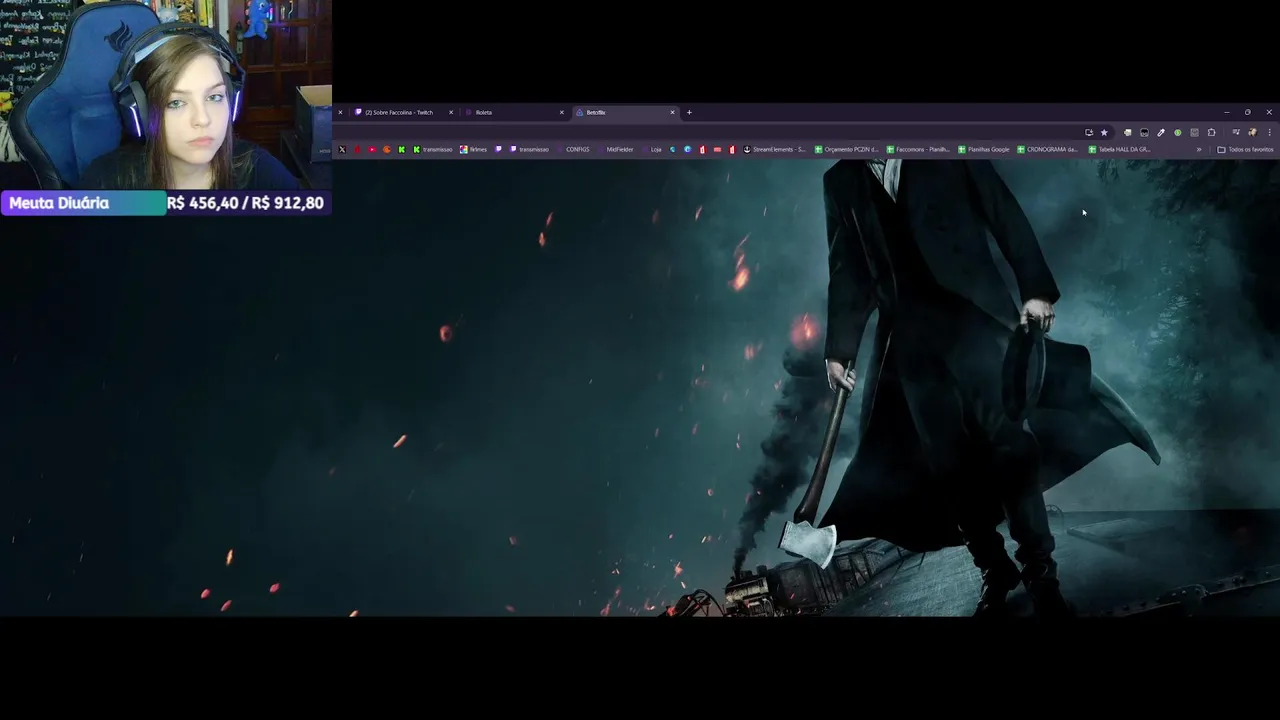The height and width of the screenshot is (720, 1280).
Task: Click the streamer webcam feed
Action: point(166,95)
